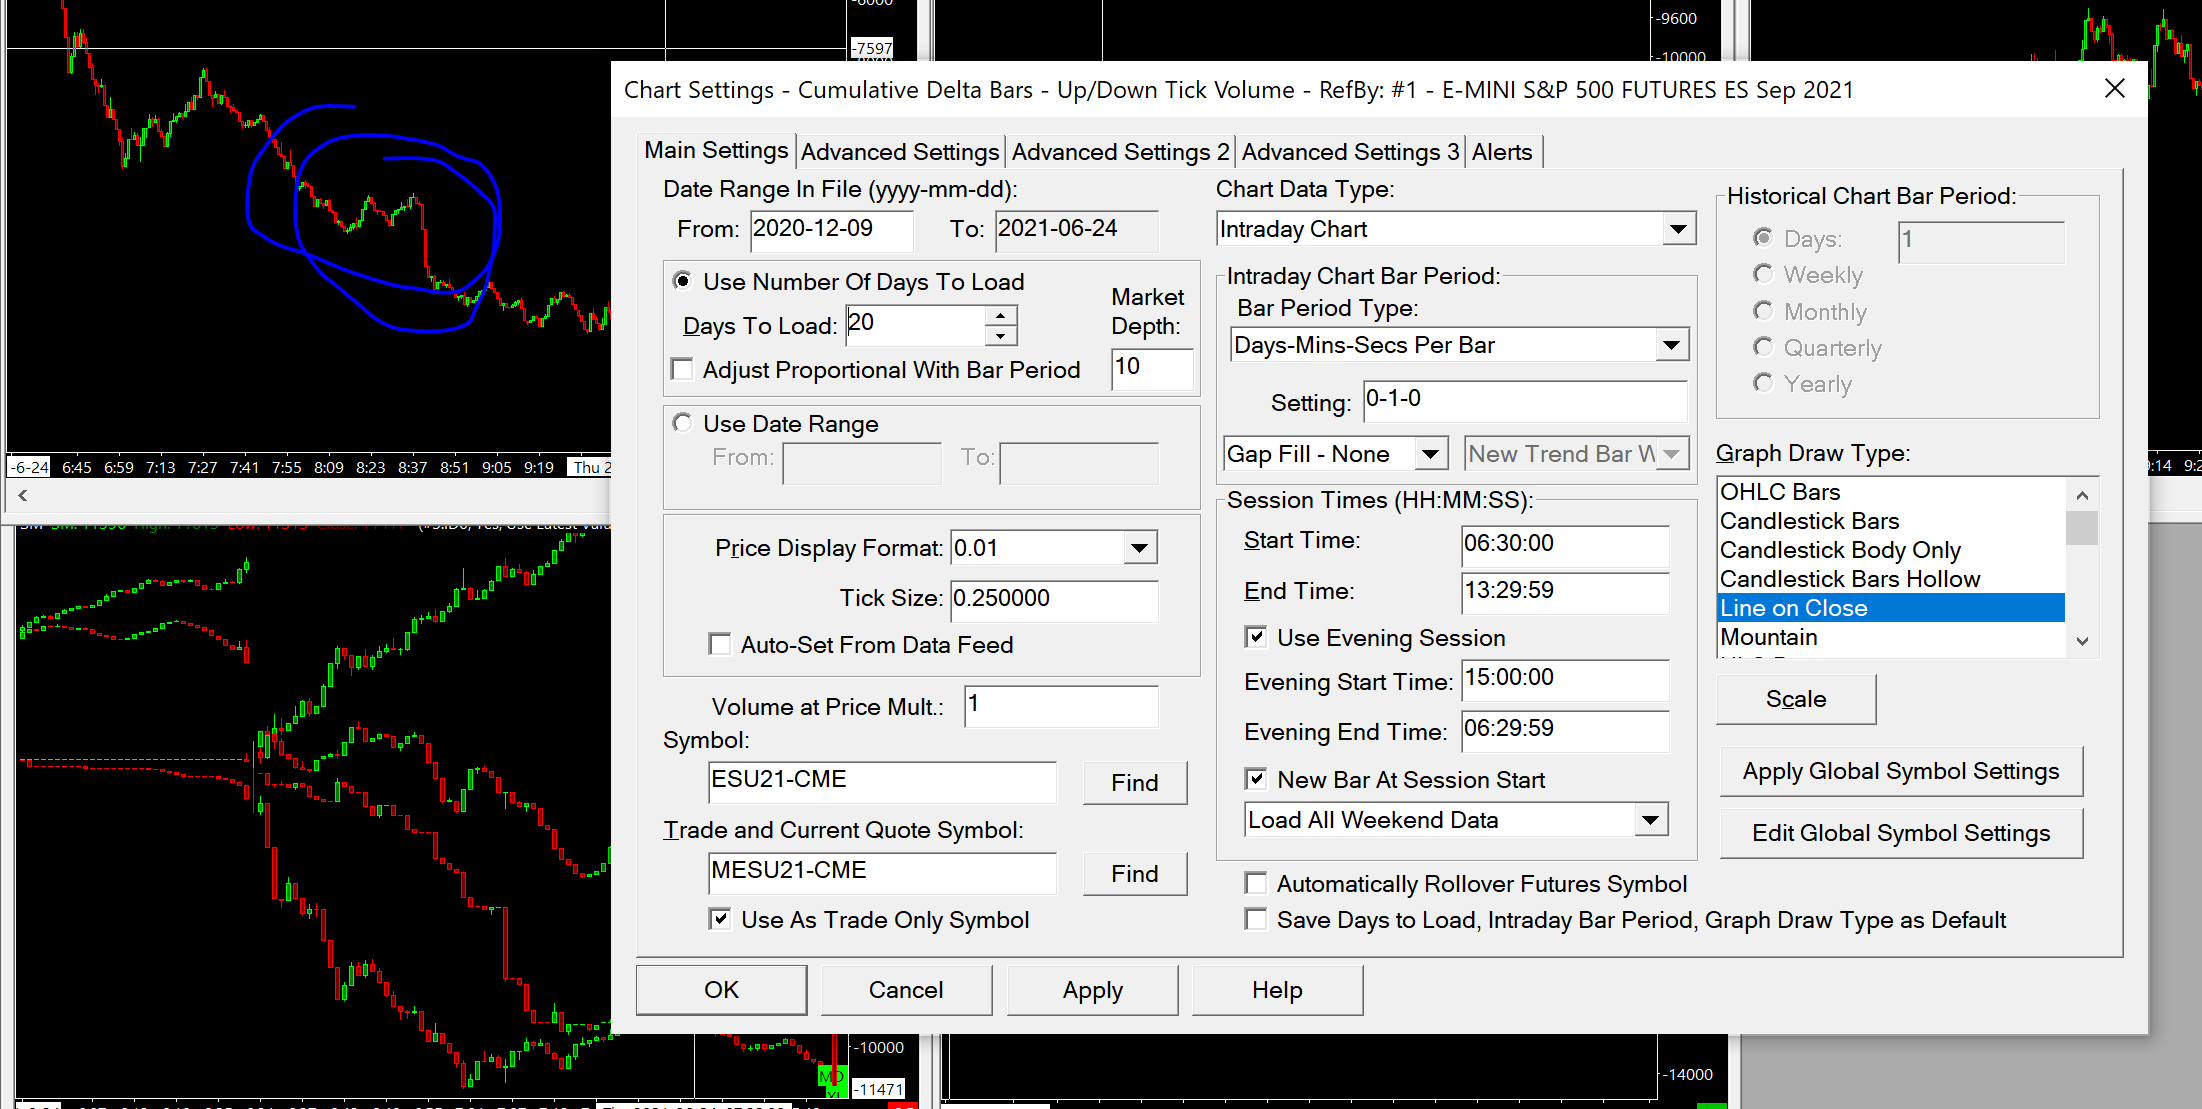Click Apply Global Symbol Settings button
Screen dimensions: 2202x1109
pos(1900,771)
